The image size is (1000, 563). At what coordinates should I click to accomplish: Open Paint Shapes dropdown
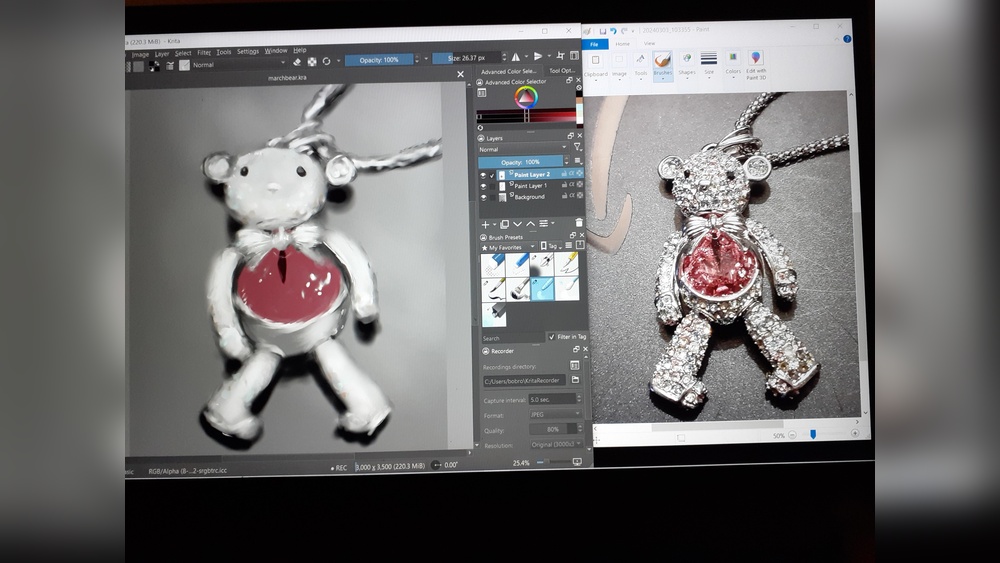[687, 66]
